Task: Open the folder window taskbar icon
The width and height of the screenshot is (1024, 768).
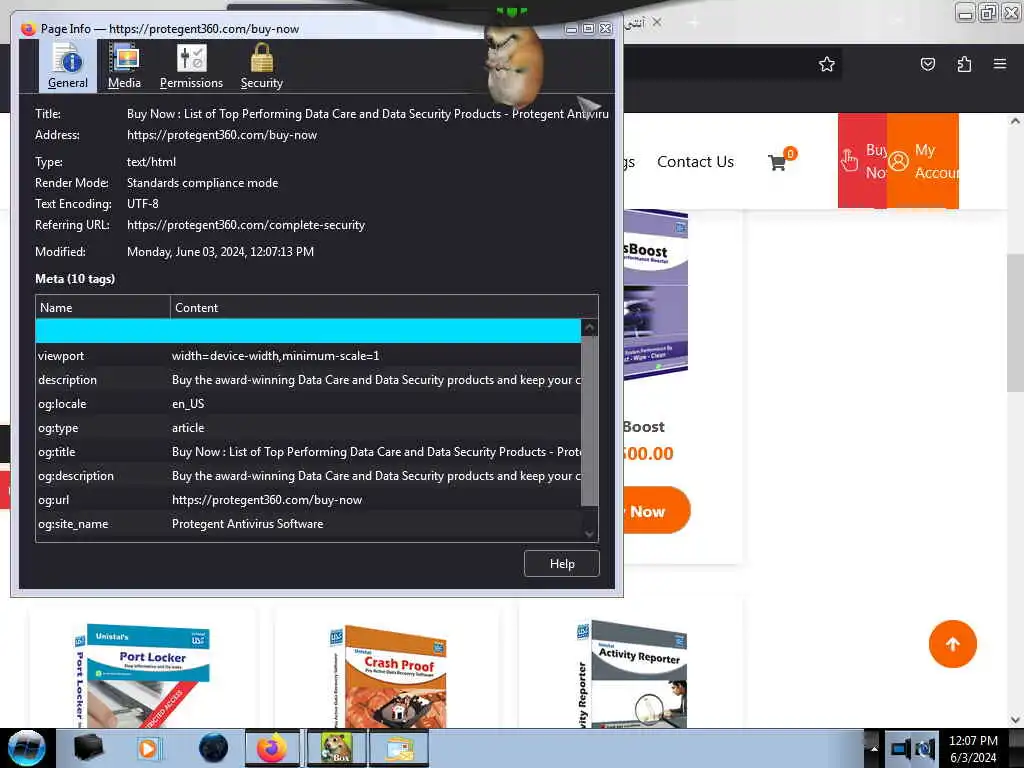Action: coord(399,748)
